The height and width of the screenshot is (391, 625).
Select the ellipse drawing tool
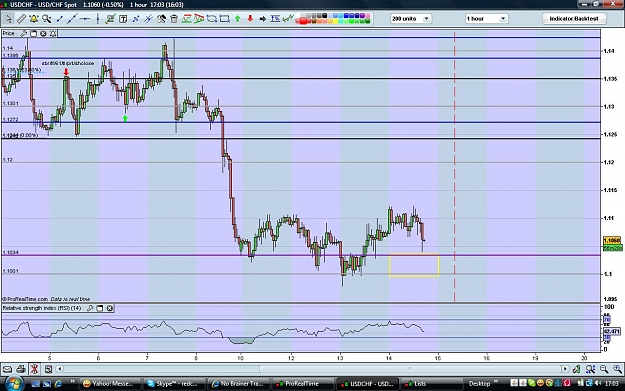(x=212, y=18)
